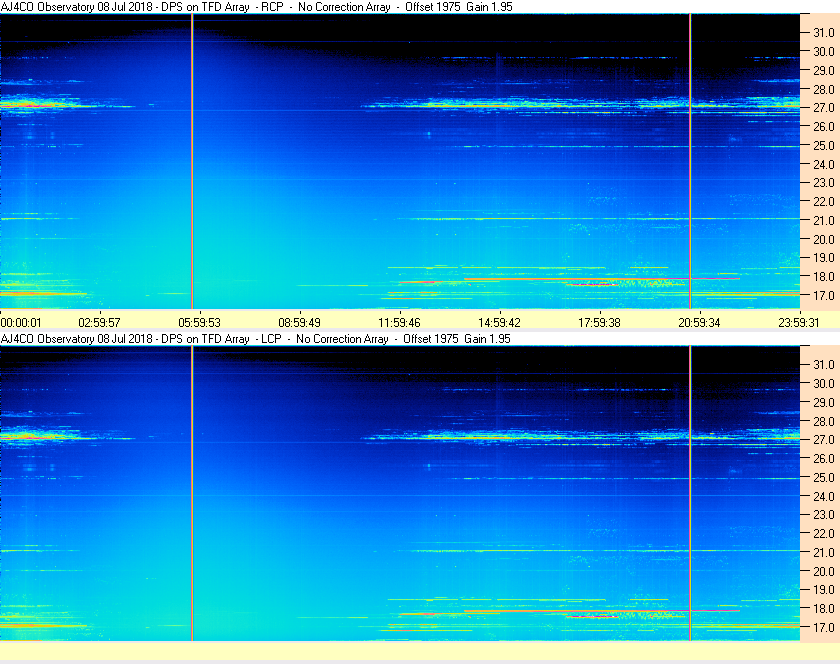Pick the 26.0 frequency label in LCP panel
Viewport: 840px width, 664px height.
(824, 458)
